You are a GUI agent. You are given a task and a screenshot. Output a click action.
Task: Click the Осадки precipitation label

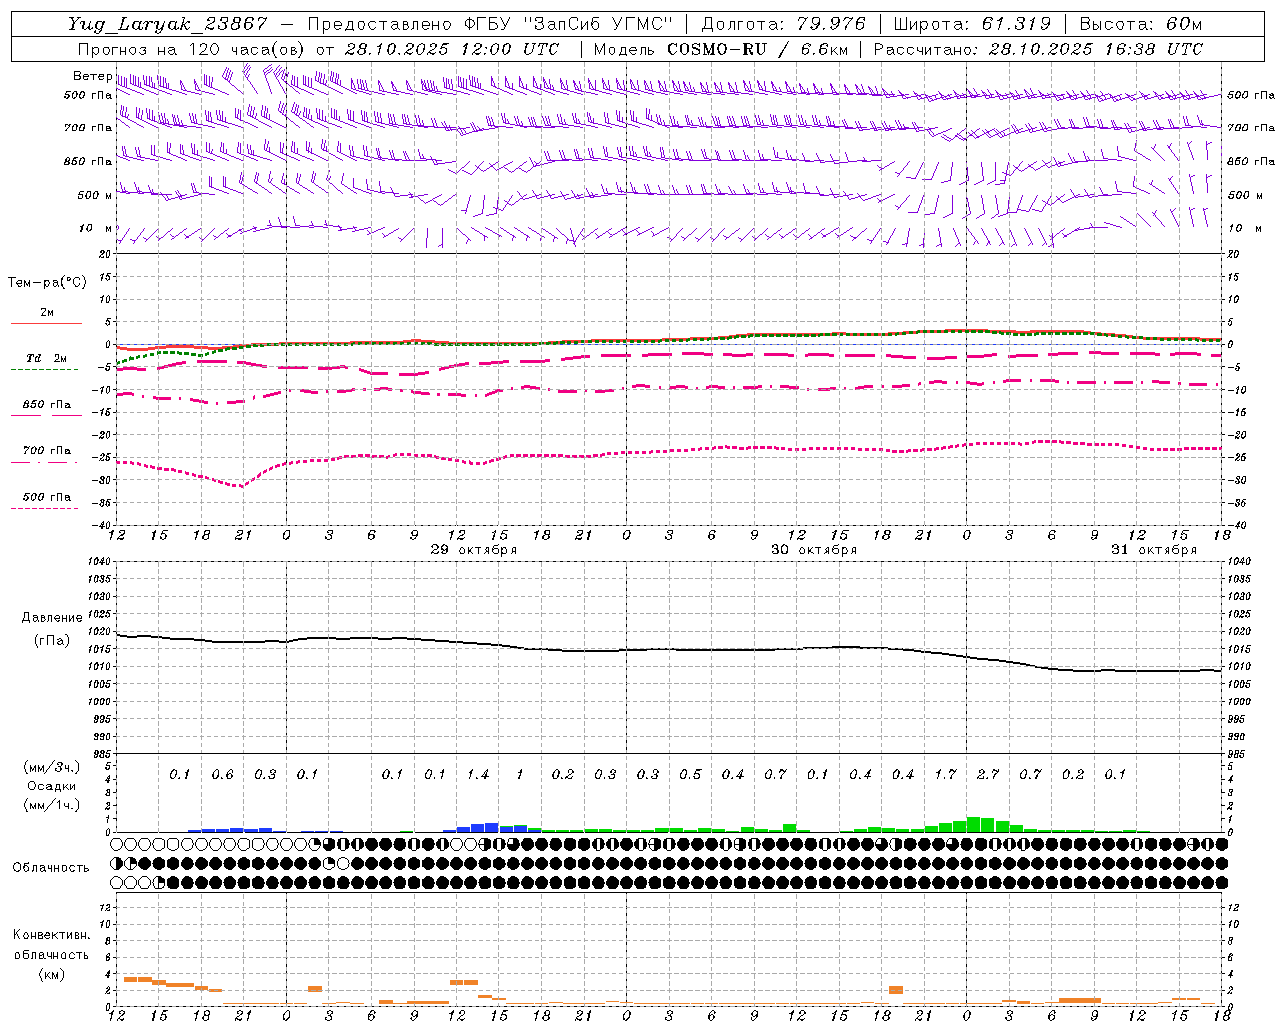[x=51, y=786]
